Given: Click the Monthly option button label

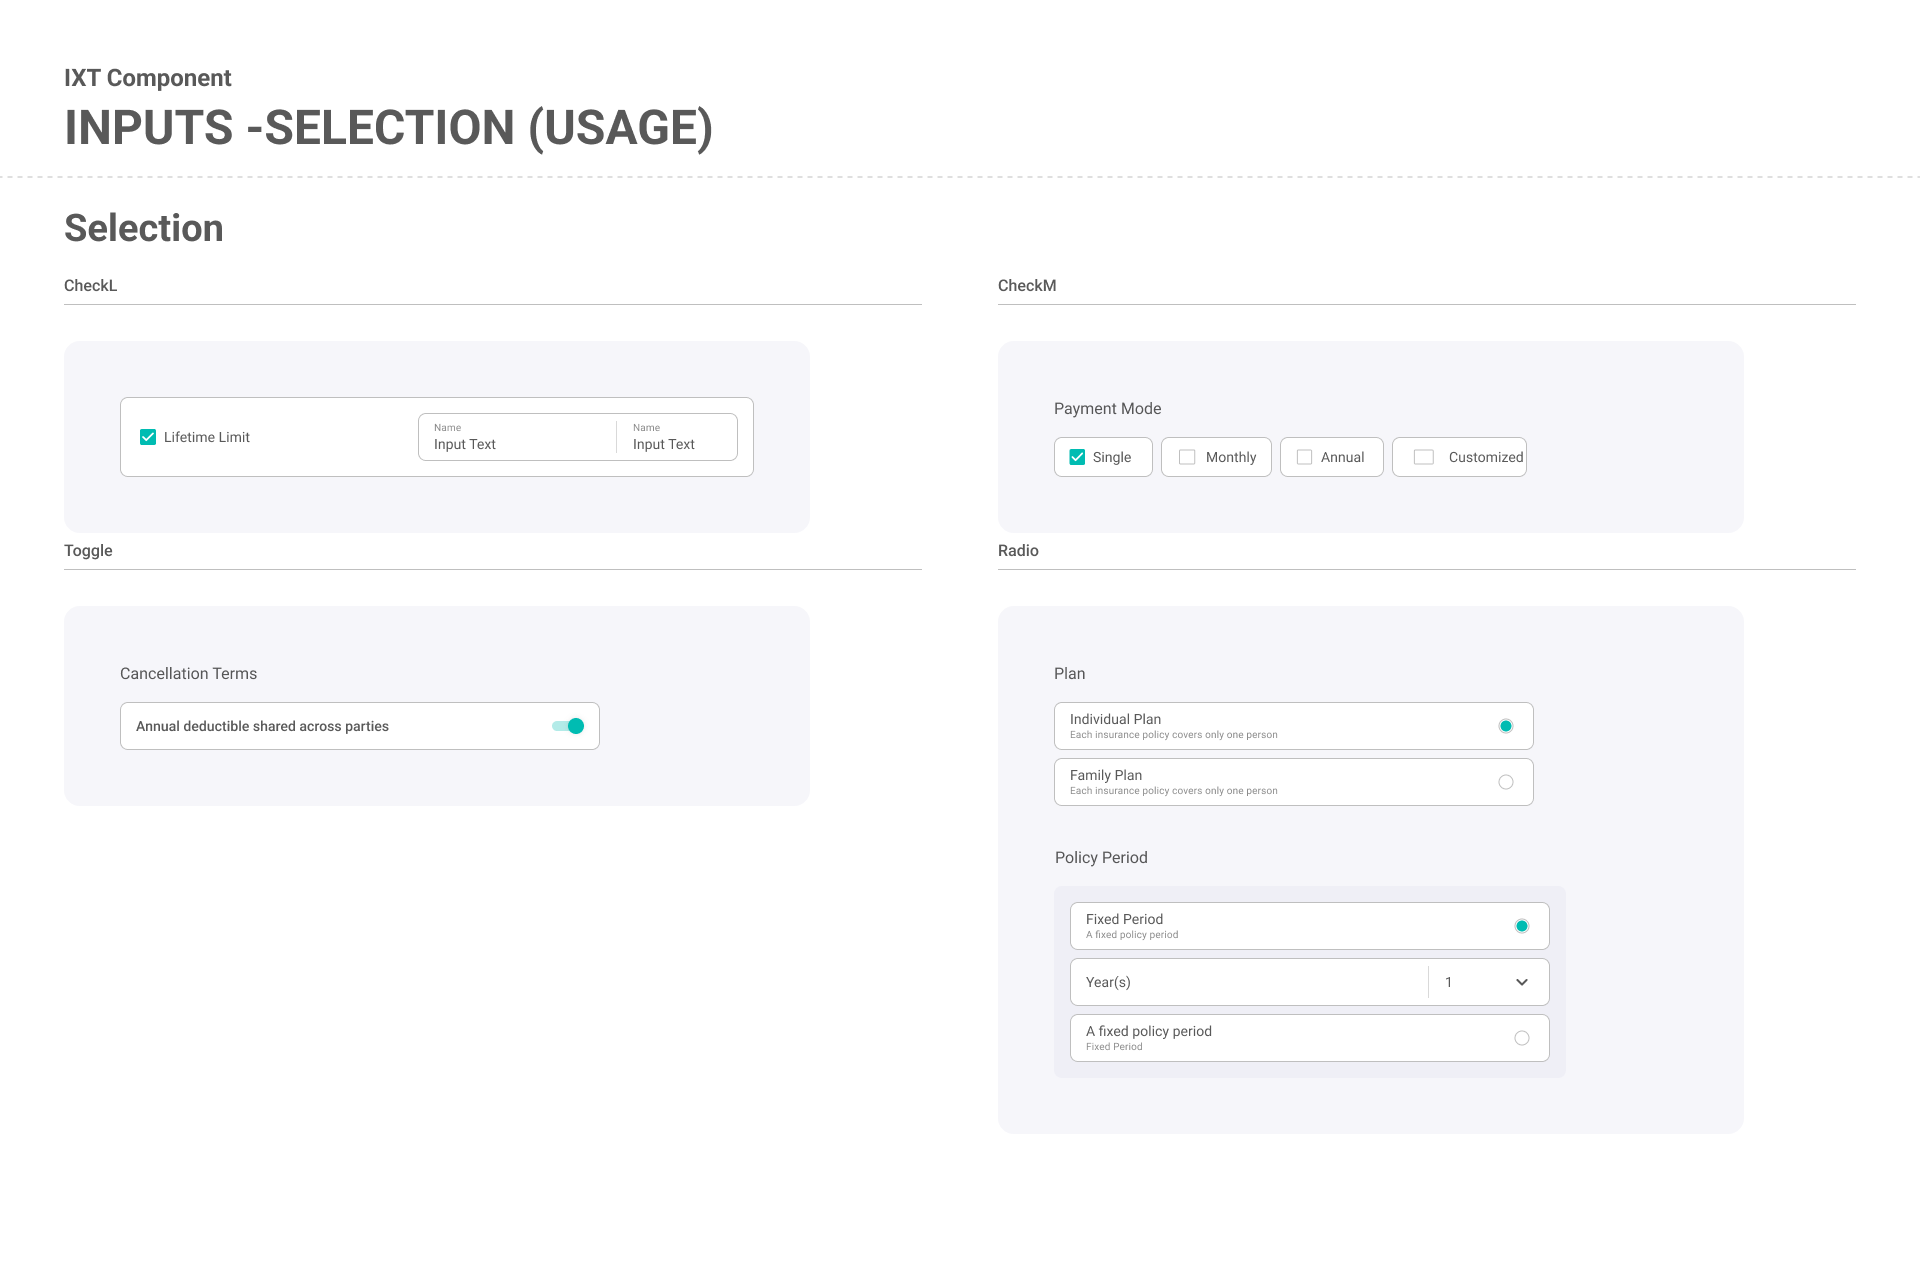Looking at the screenshot, I should click(1231, 457).
